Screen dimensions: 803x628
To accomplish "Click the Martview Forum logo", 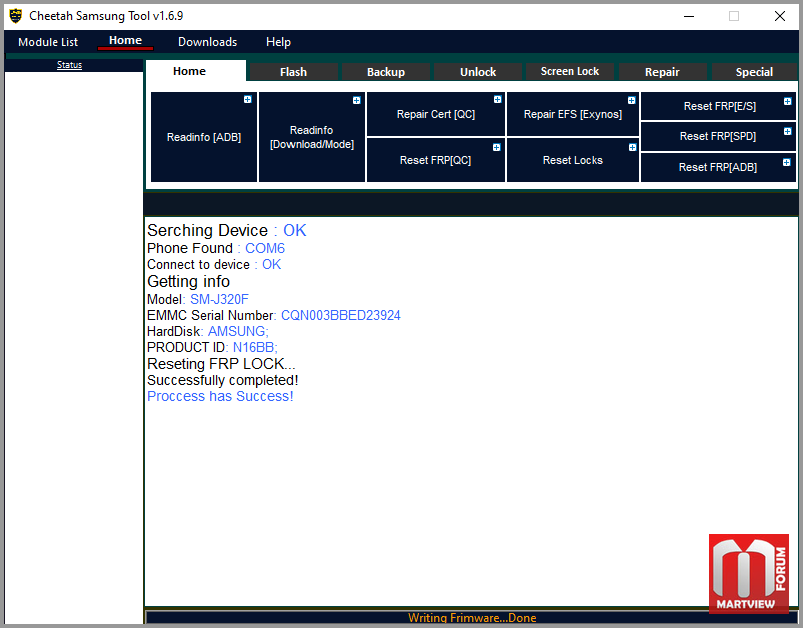I will click(749, 573).
